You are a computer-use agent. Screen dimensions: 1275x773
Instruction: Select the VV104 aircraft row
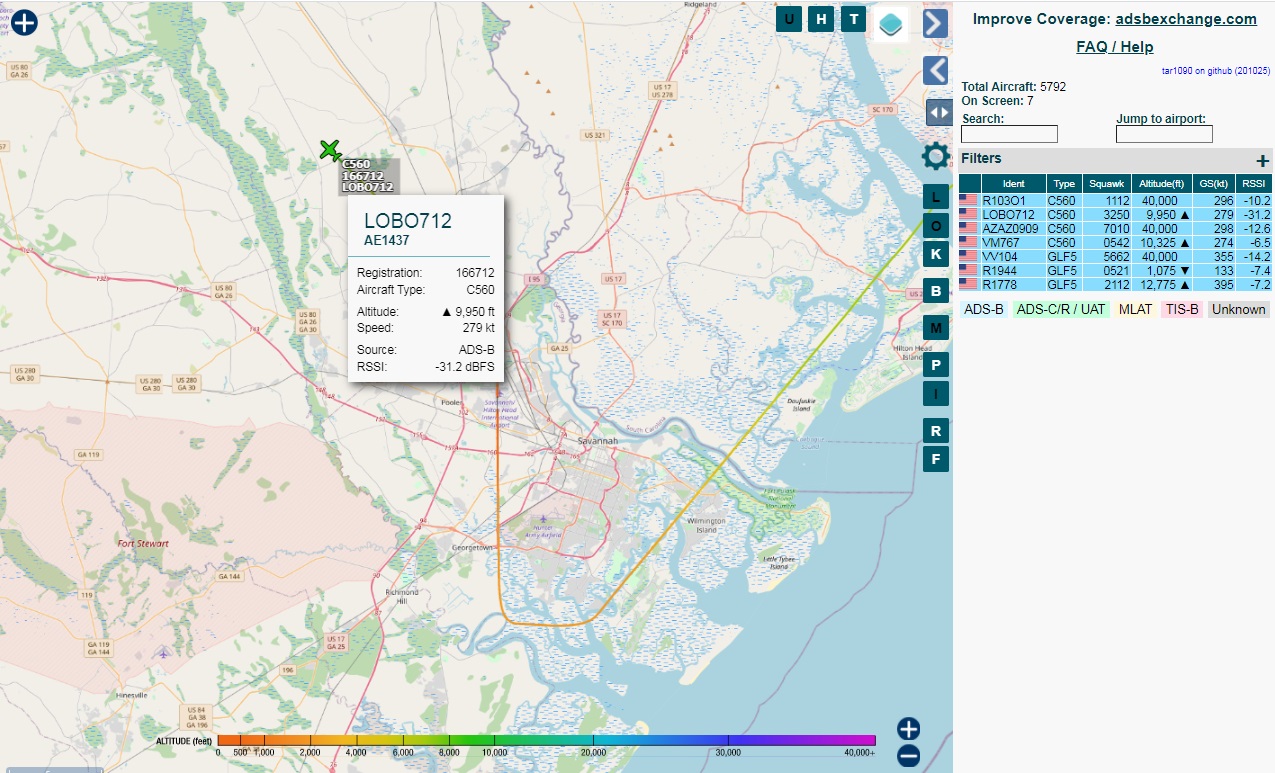(x=1115, y=257)
